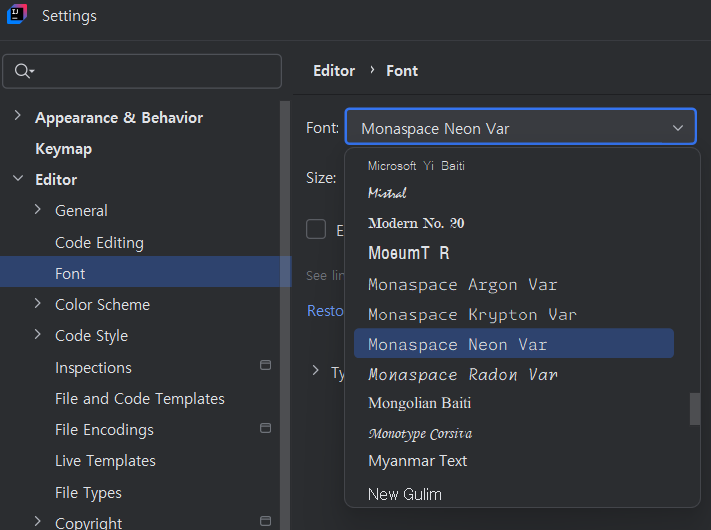Viewport: 711px width, 530px height.
Task: Open Inspections settings
Action: click(x=93, y=368)
